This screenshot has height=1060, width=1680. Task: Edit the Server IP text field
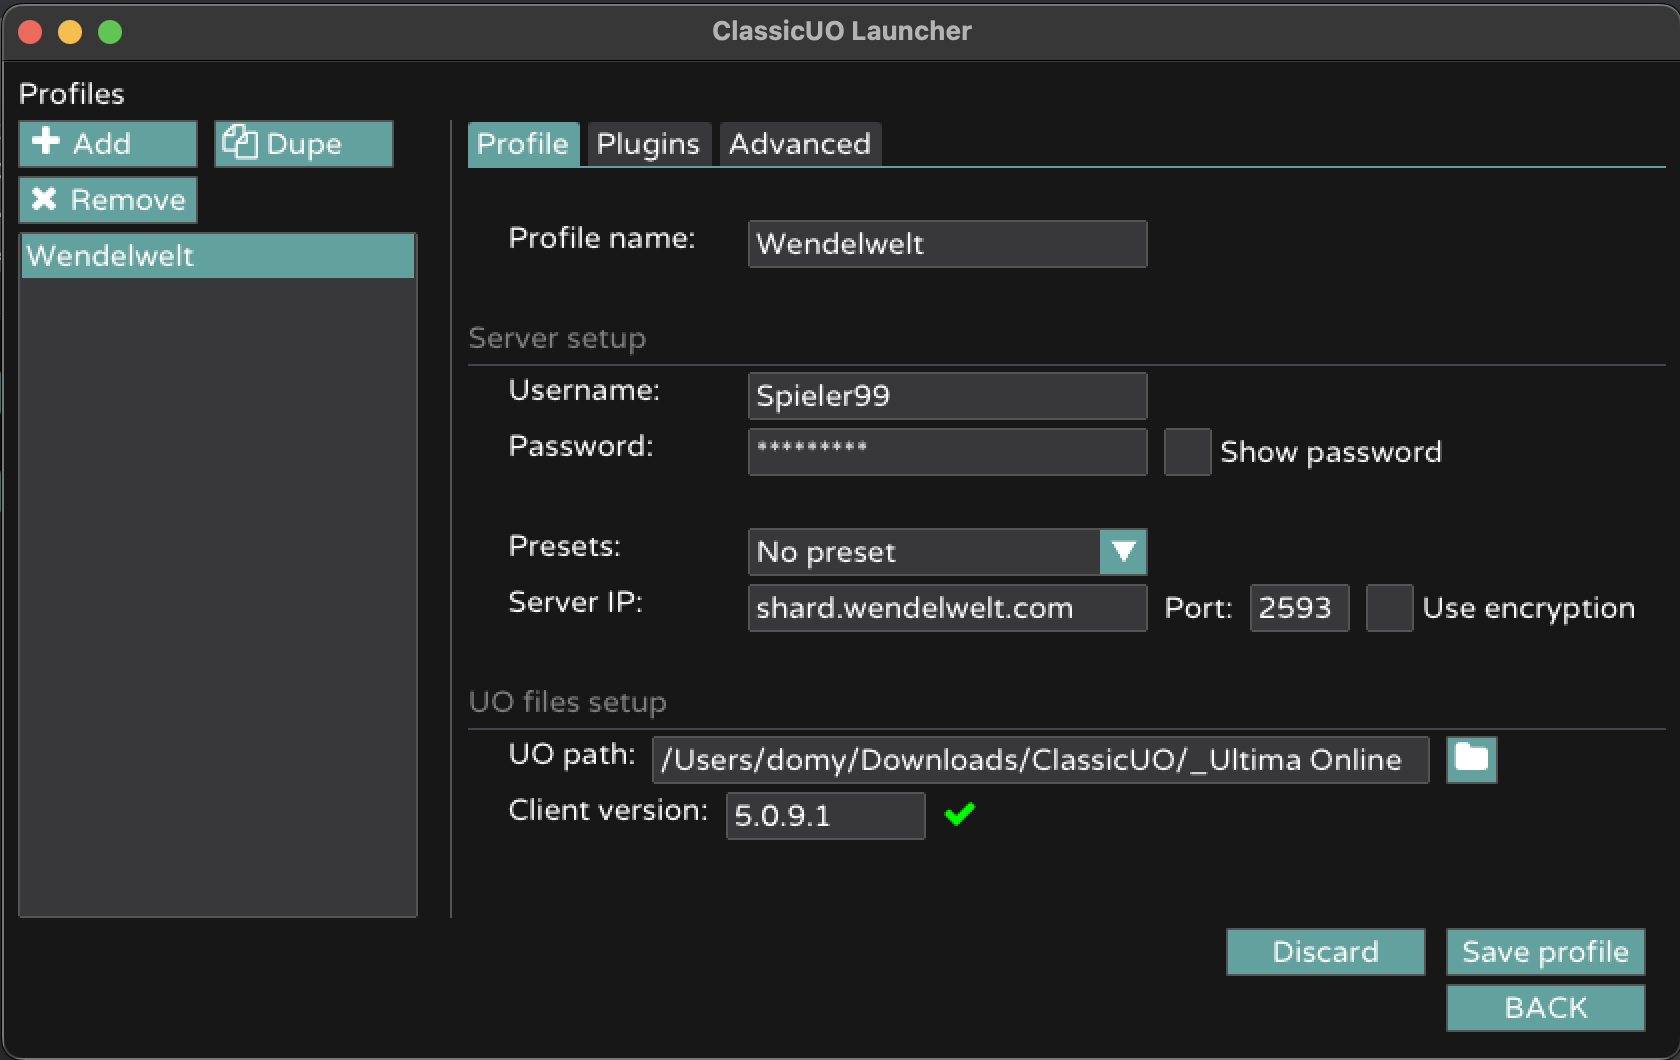[x=946, y=608]
